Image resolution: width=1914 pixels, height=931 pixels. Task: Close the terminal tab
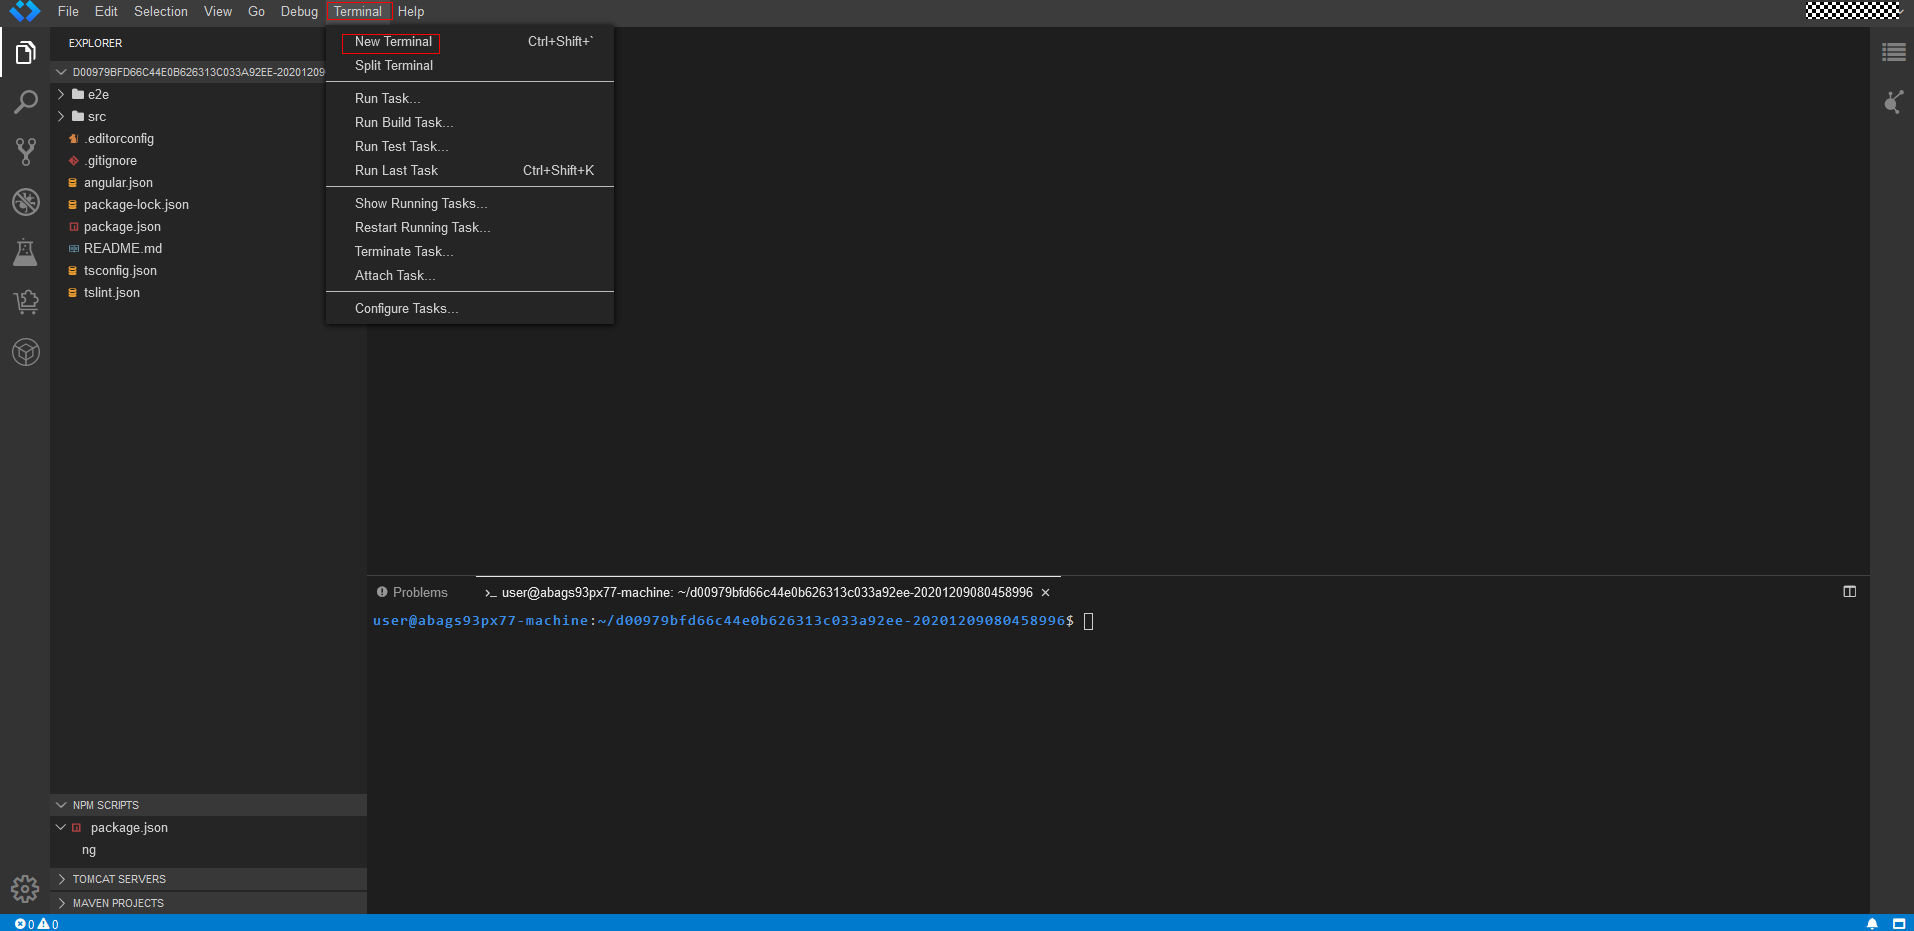point(1045,593)
